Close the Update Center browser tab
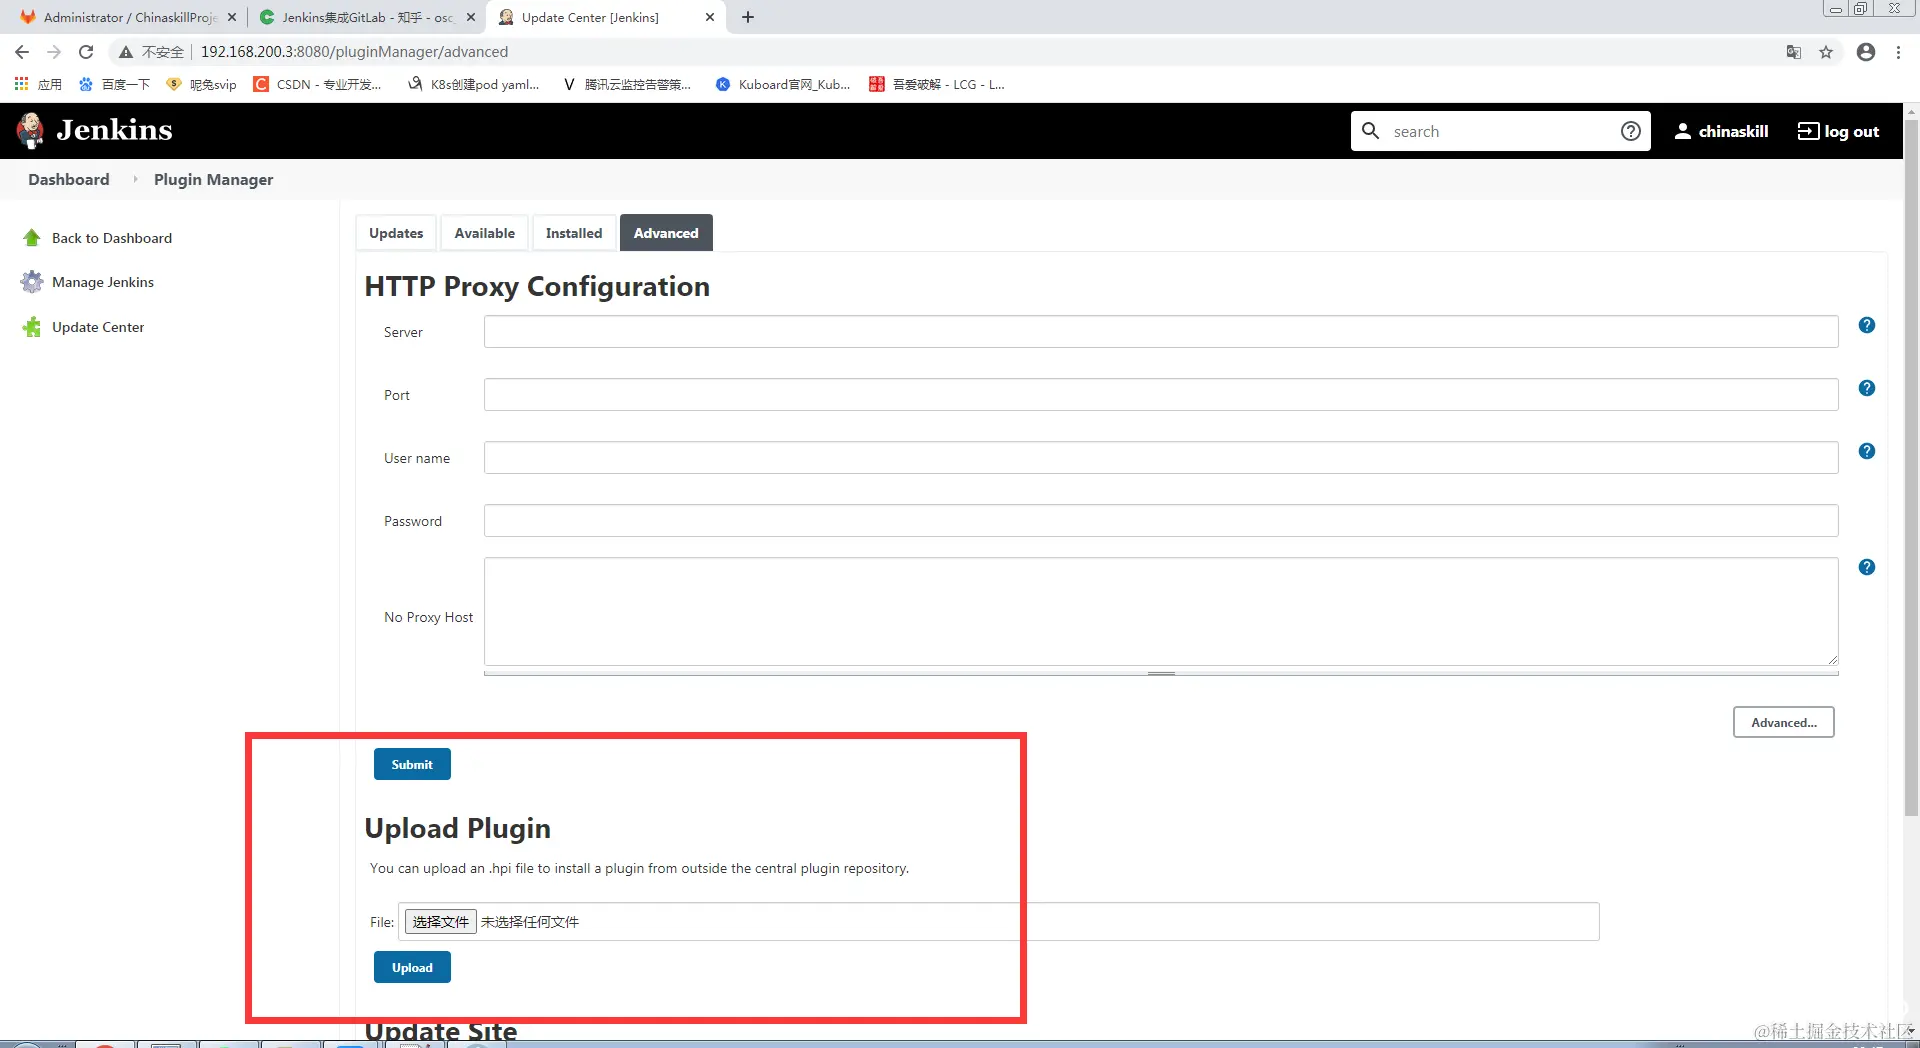The height and width of the screenshot is (1048, 1920). tap(710, 17)
